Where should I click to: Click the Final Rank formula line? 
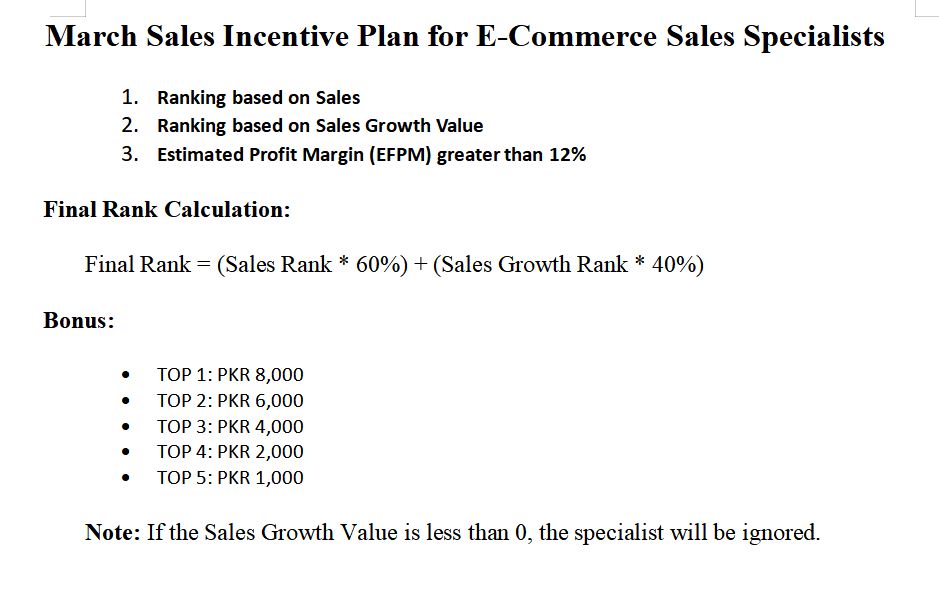[x=394, y=264]
